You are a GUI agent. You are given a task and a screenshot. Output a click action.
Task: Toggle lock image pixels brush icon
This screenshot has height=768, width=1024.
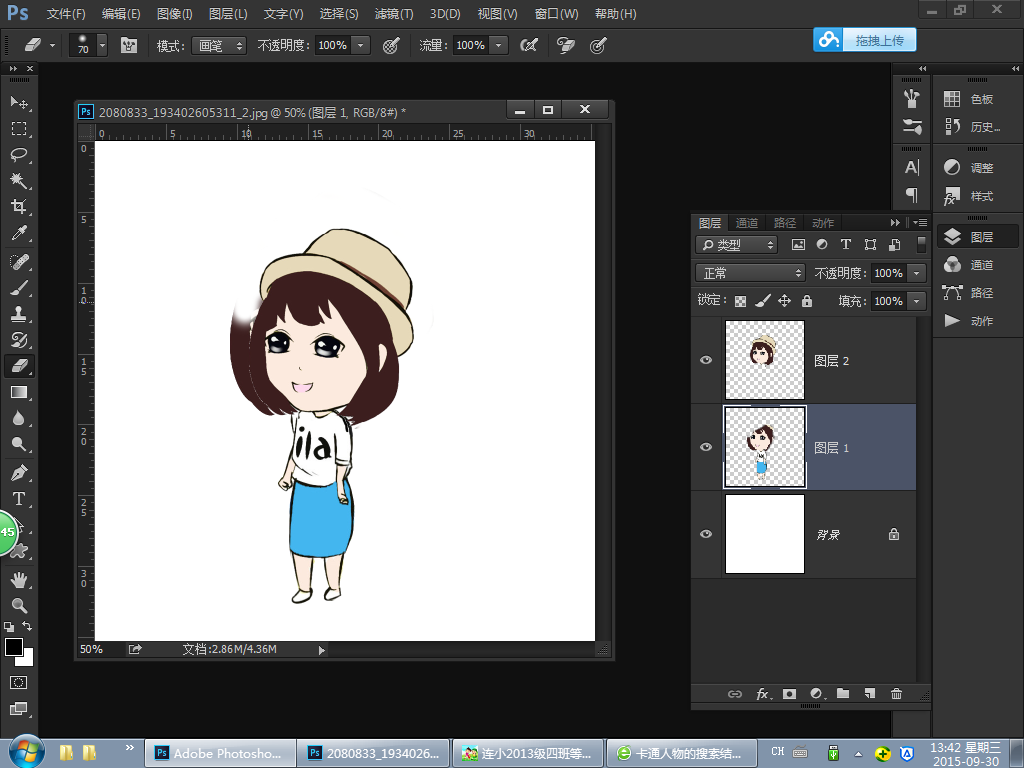coord(762,301)
